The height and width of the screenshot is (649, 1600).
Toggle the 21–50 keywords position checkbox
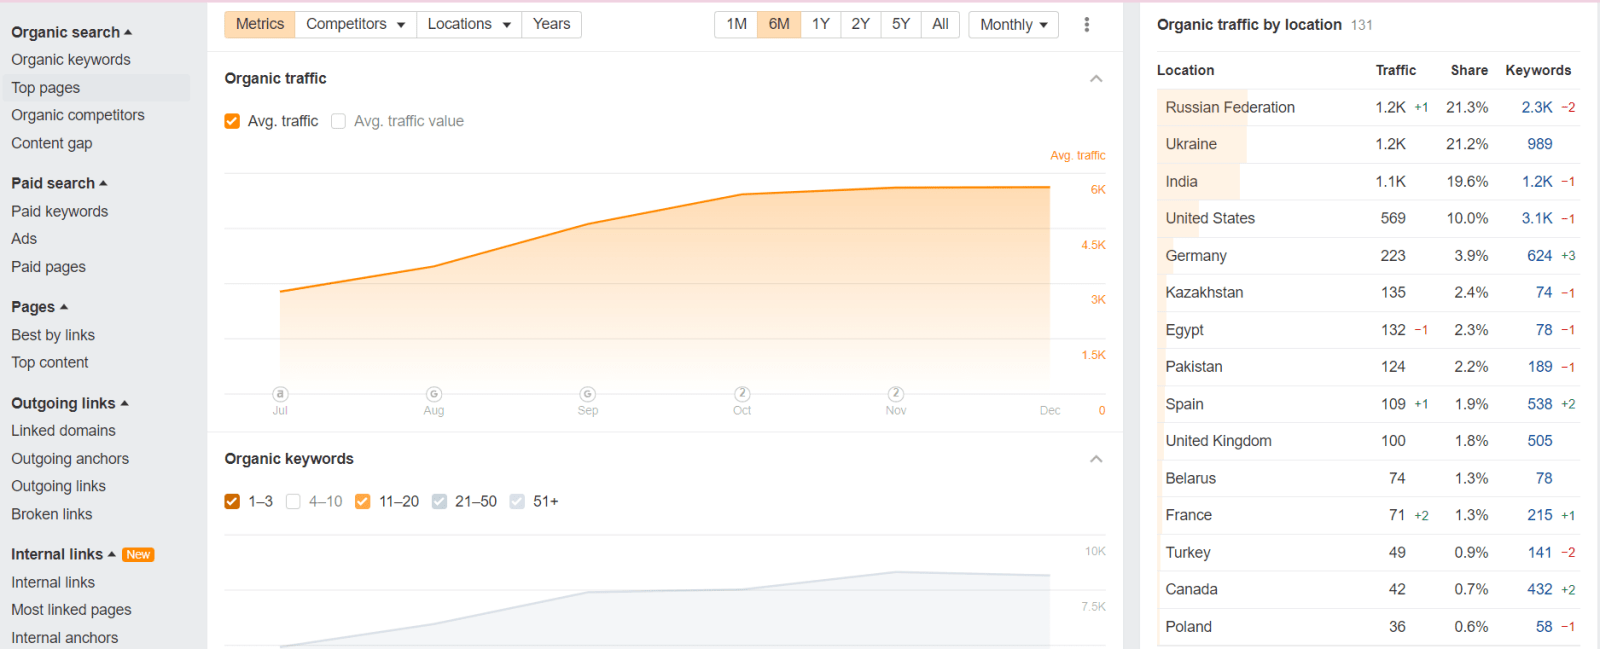439,501
